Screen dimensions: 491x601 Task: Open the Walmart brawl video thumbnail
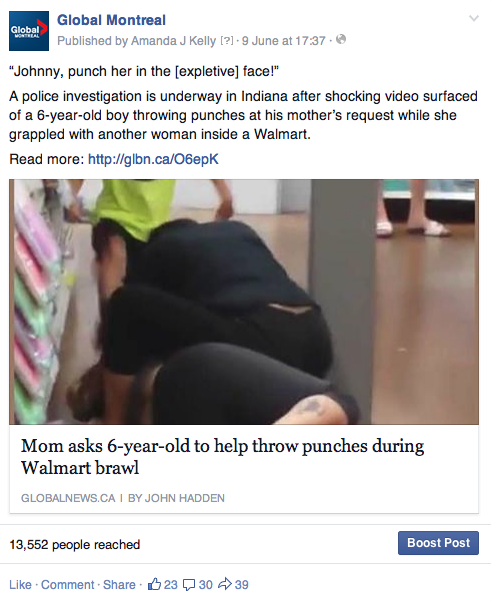(244, 302)
